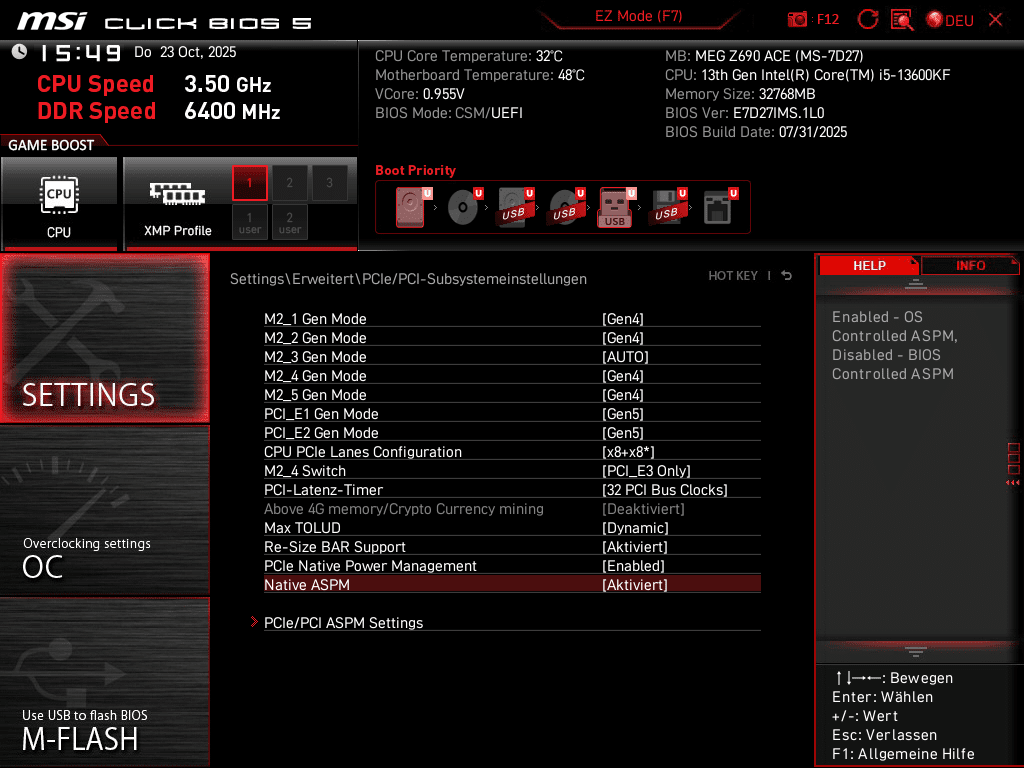The image size is (1024, 768).
Task: Change M2_4 Gen Mode value
Action: pos(622,376)
